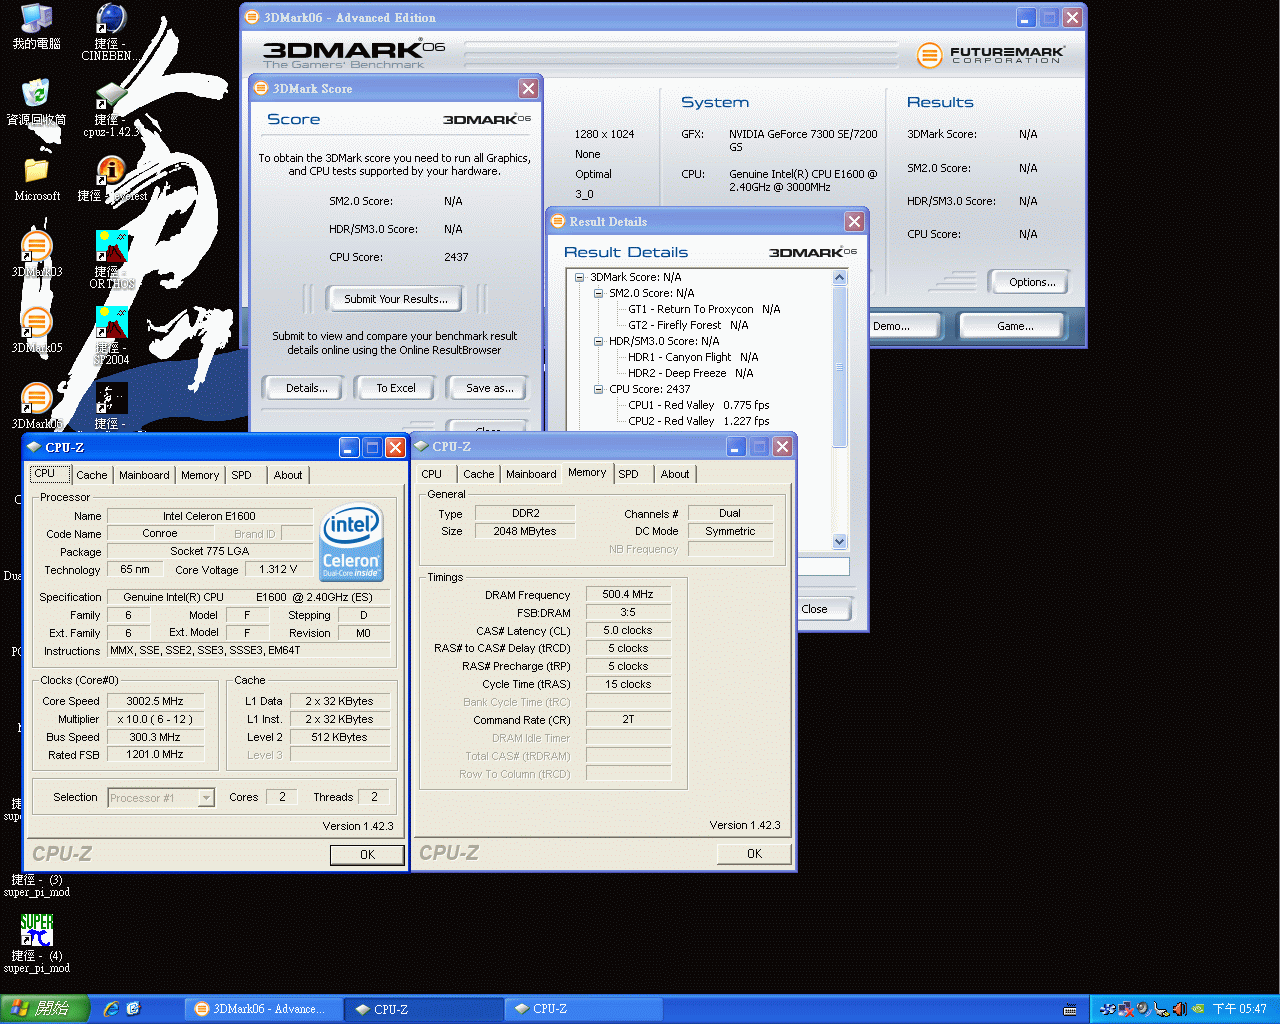Collapse the CPU Score: 2437 tree node
1280x1024 pixels.
[598, 389]
